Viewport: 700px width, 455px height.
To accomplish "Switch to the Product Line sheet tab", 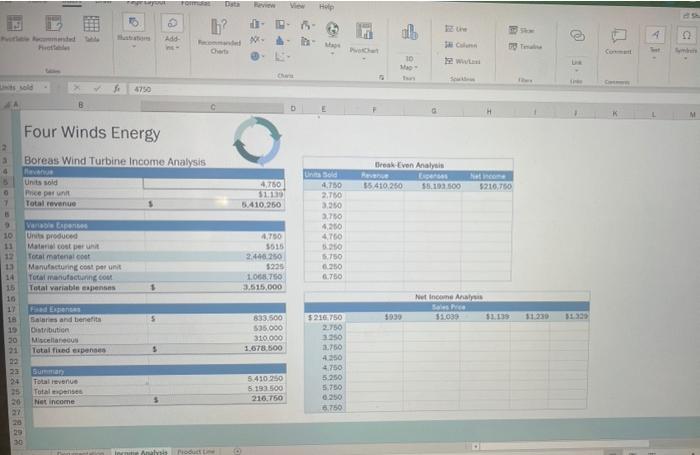I will 196,451.
